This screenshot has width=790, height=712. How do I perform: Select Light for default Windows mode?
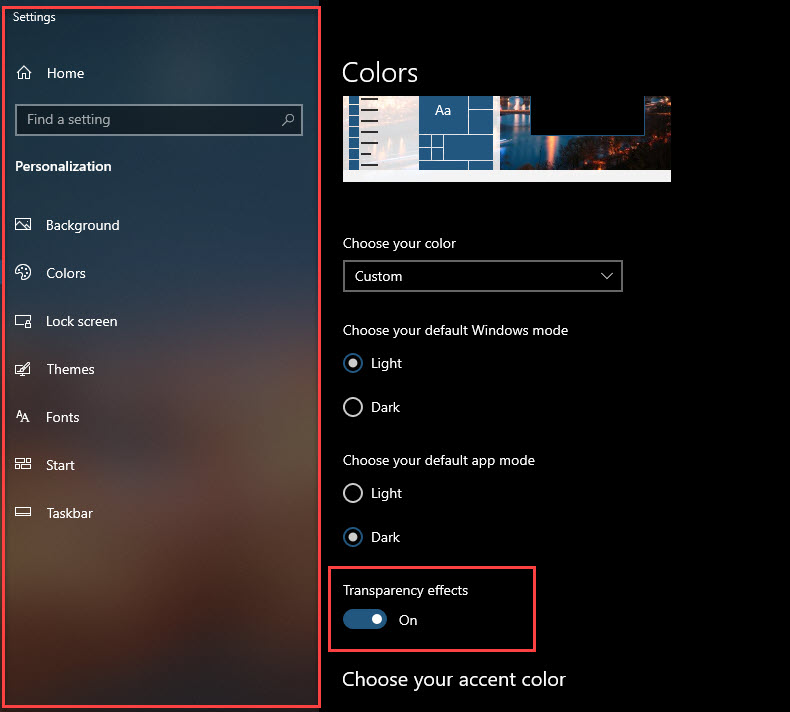(x=353, y=363)
